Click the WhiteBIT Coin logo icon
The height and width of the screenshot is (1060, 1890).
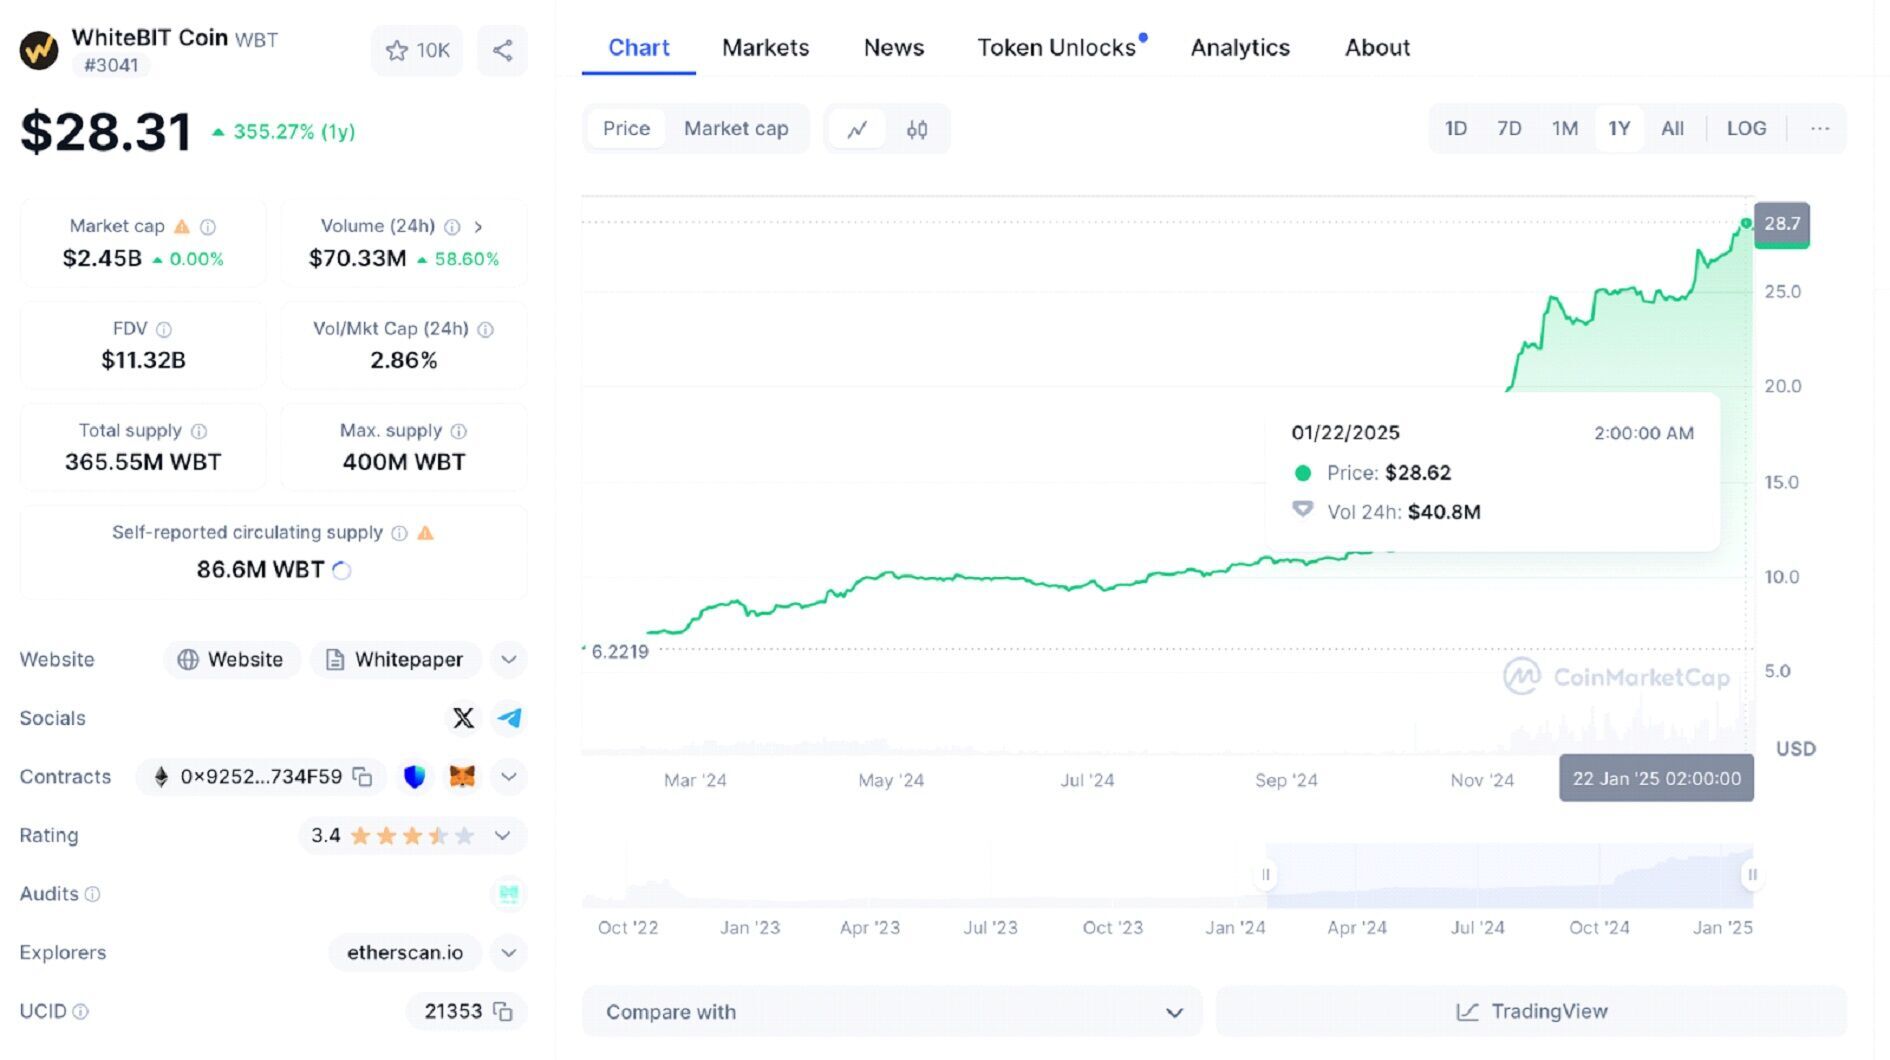(x=39, y=49)
